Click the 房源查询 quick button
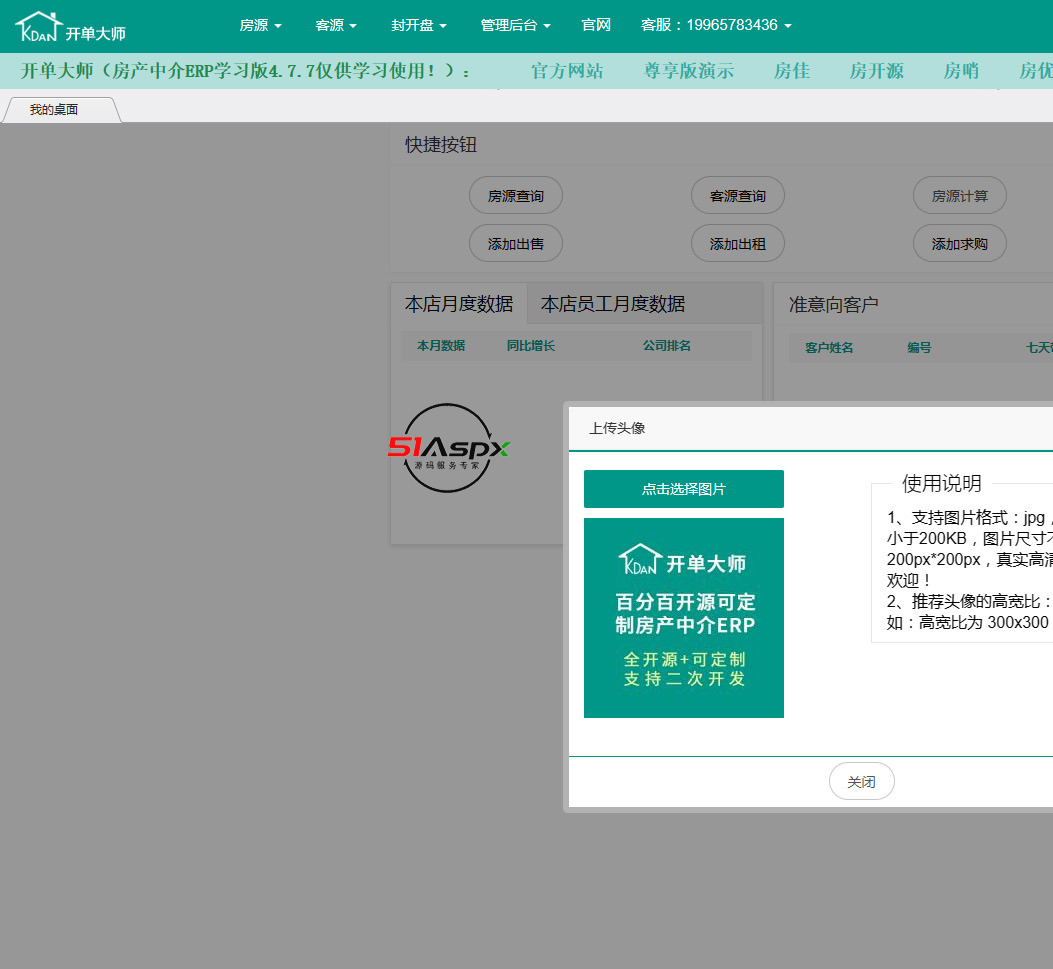The height and width of the screenshot is (969, 1053). coord(516,195)
